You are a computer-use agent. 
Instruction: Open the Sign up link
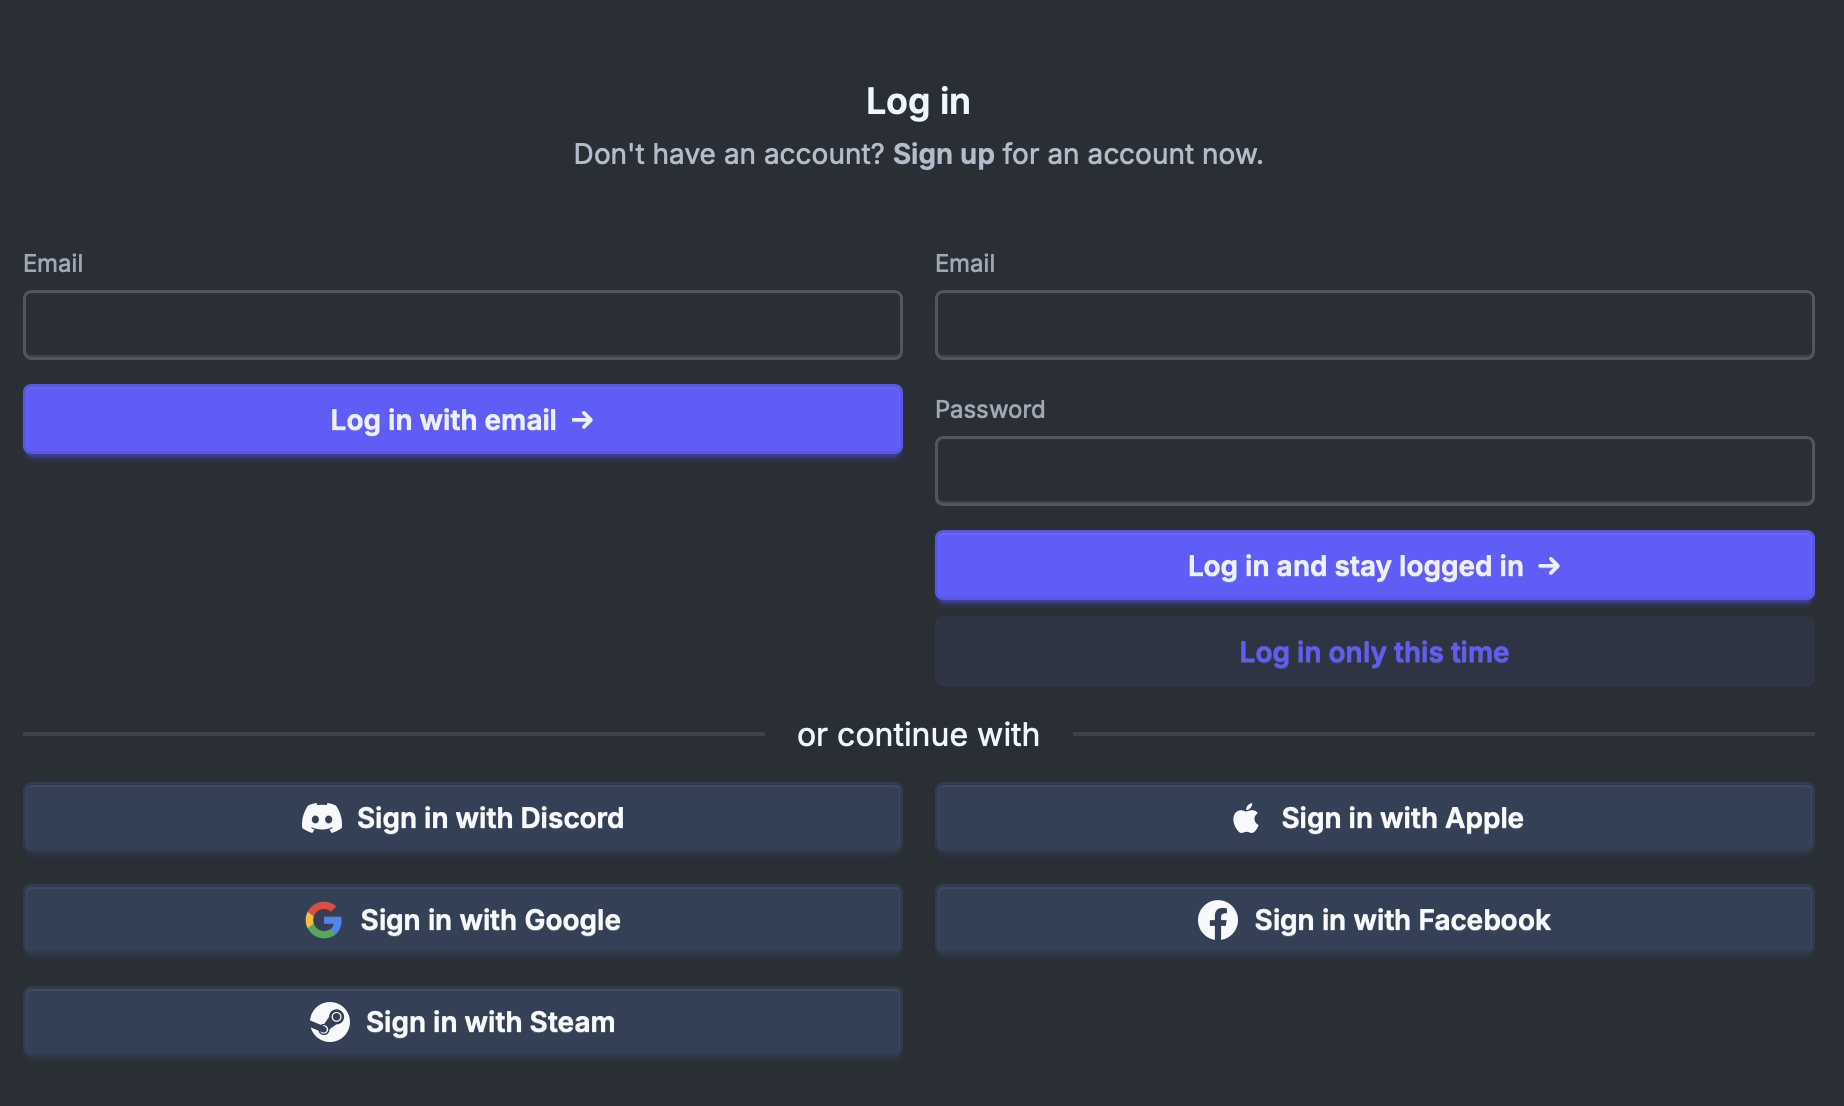pos(943,154)
